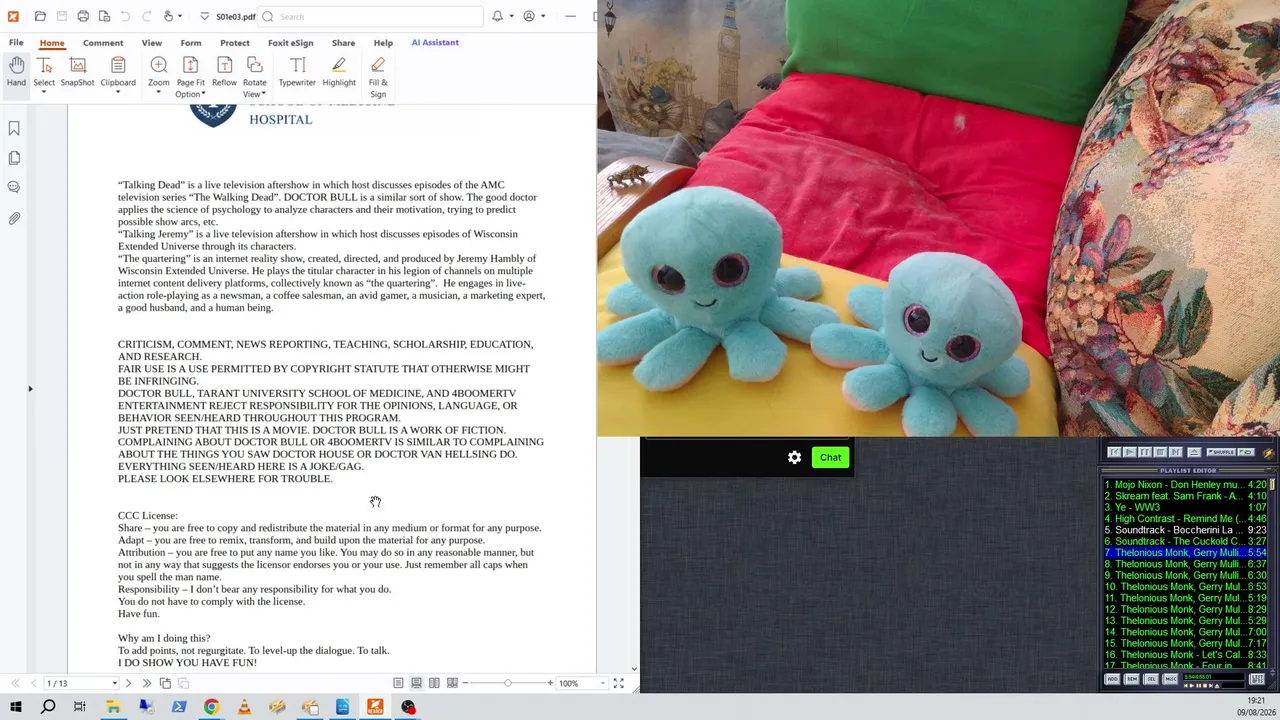This screenshot has height=720, width=1280.
Task: Click Winamp Play button
Action: 1130,452
